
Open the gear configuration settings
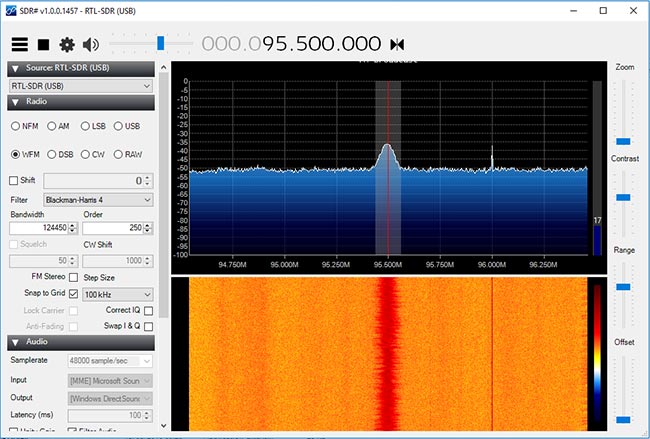[67, 44]
